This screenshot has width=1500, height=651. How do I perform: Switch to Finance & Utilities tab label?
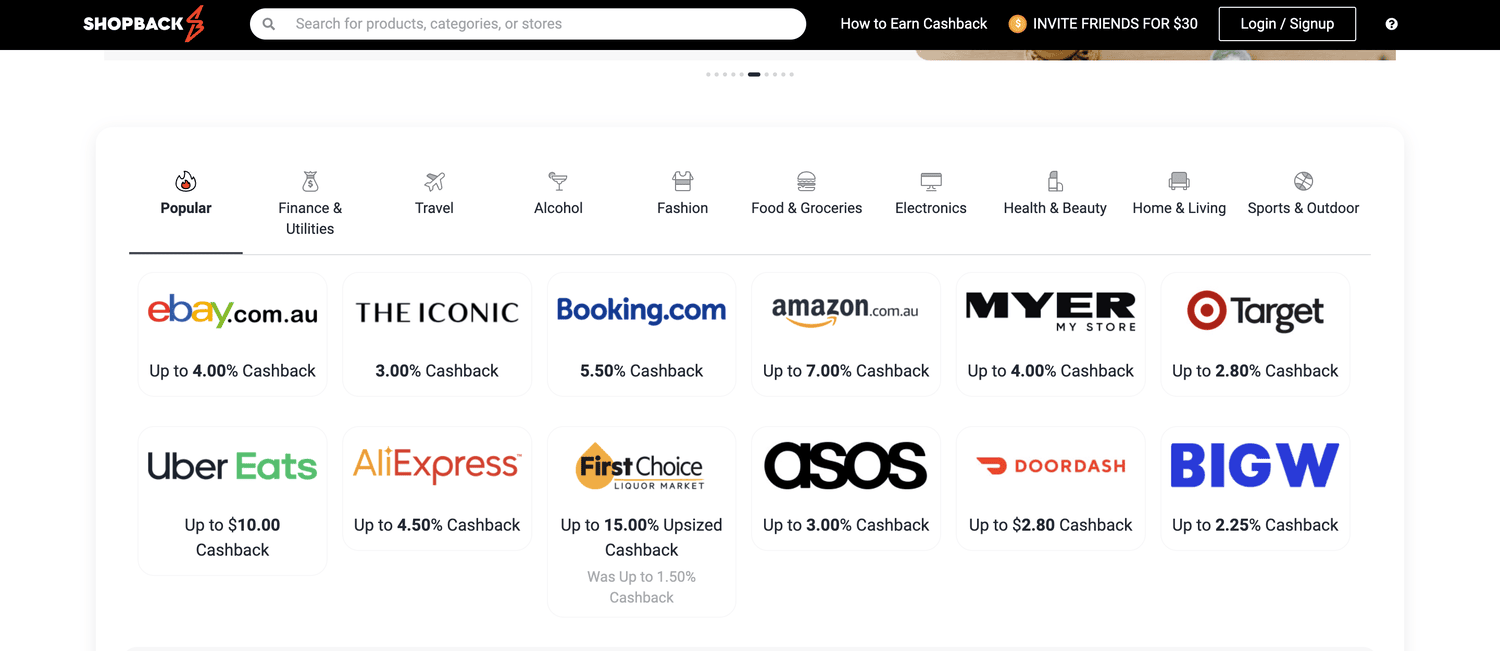coord(310,218)
